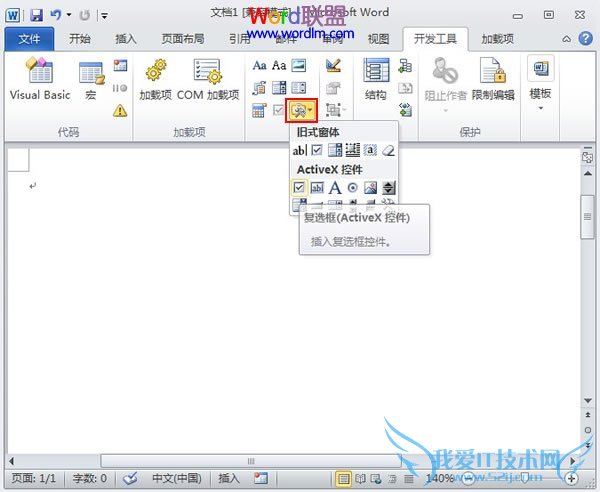Open macro security warning settings
This screenshot has height=492, width=600.
(x=120, y=111)
